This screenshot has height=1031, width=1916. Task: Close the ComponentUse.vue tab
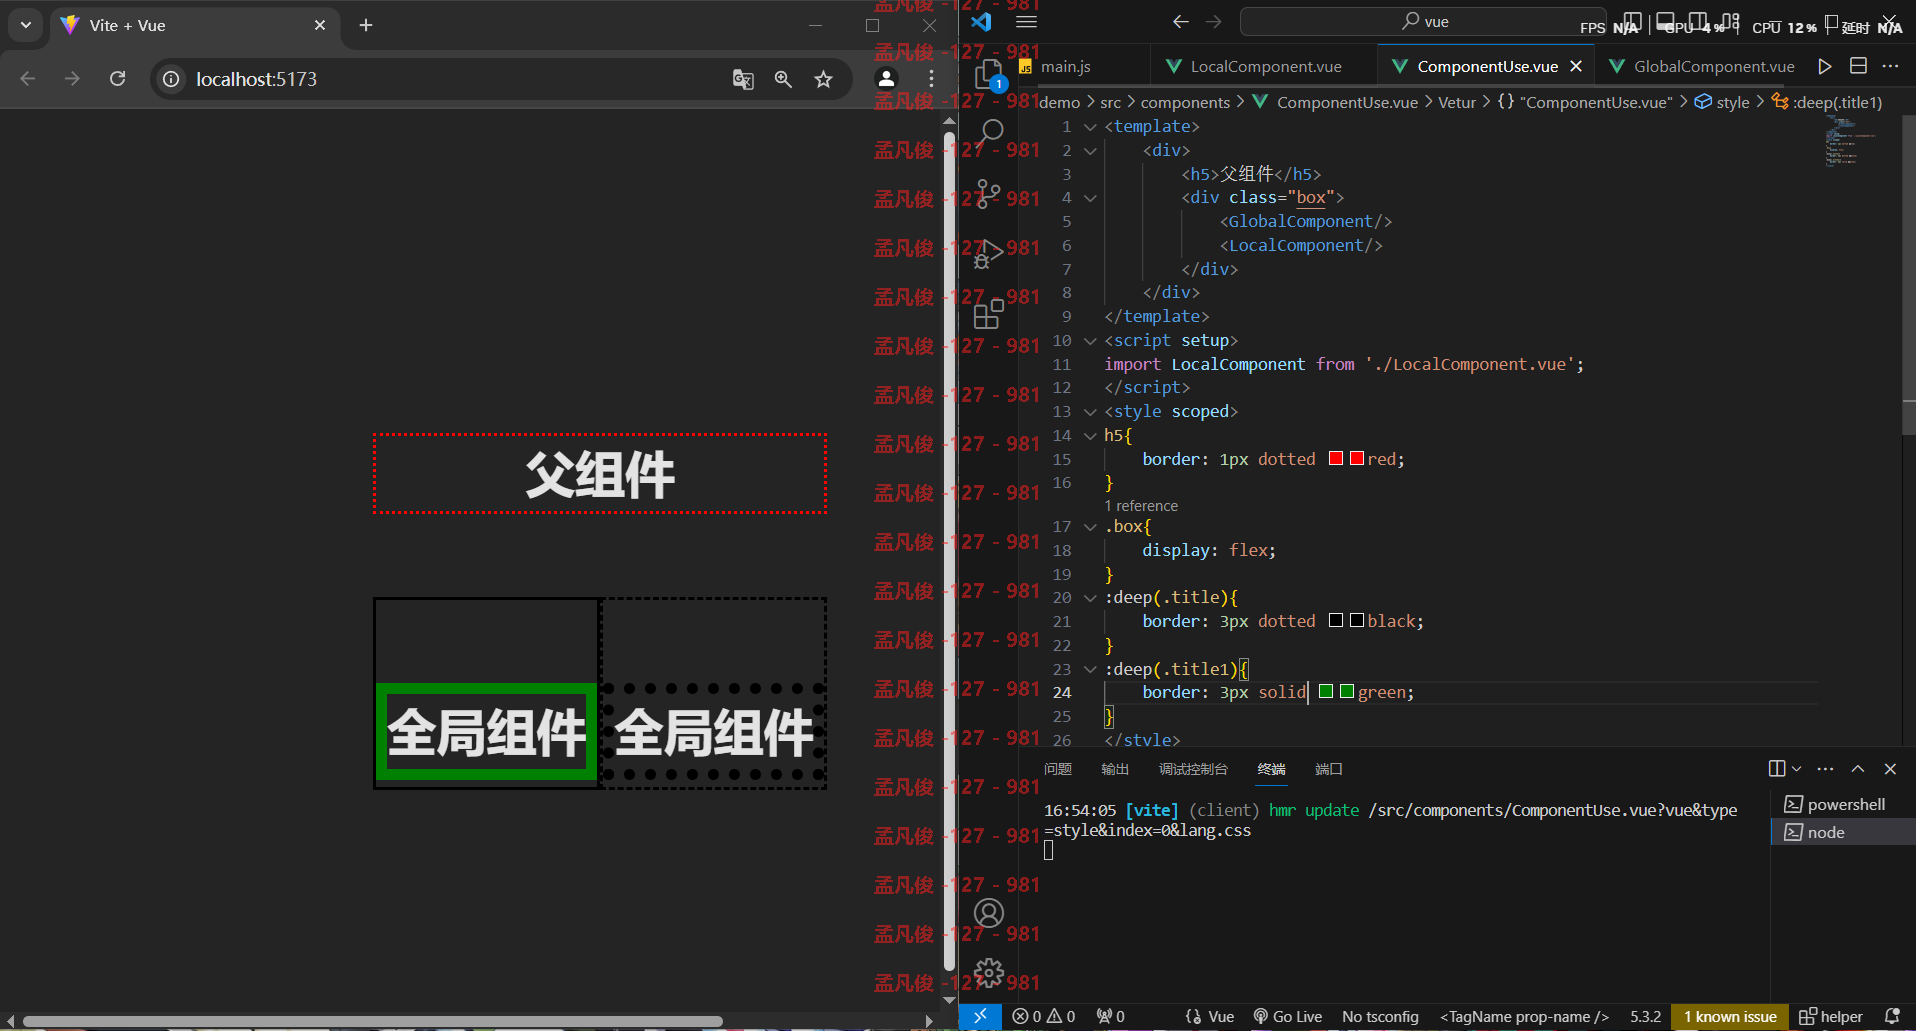1576,66
